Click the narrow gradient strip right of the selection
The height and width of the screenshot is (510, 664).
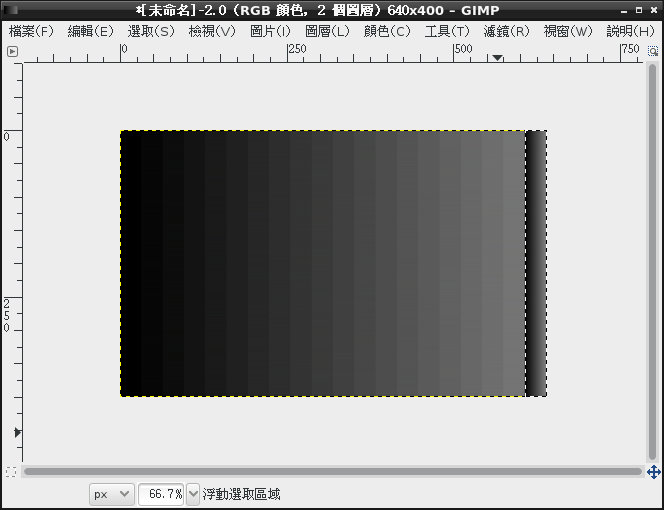(536, 263)
